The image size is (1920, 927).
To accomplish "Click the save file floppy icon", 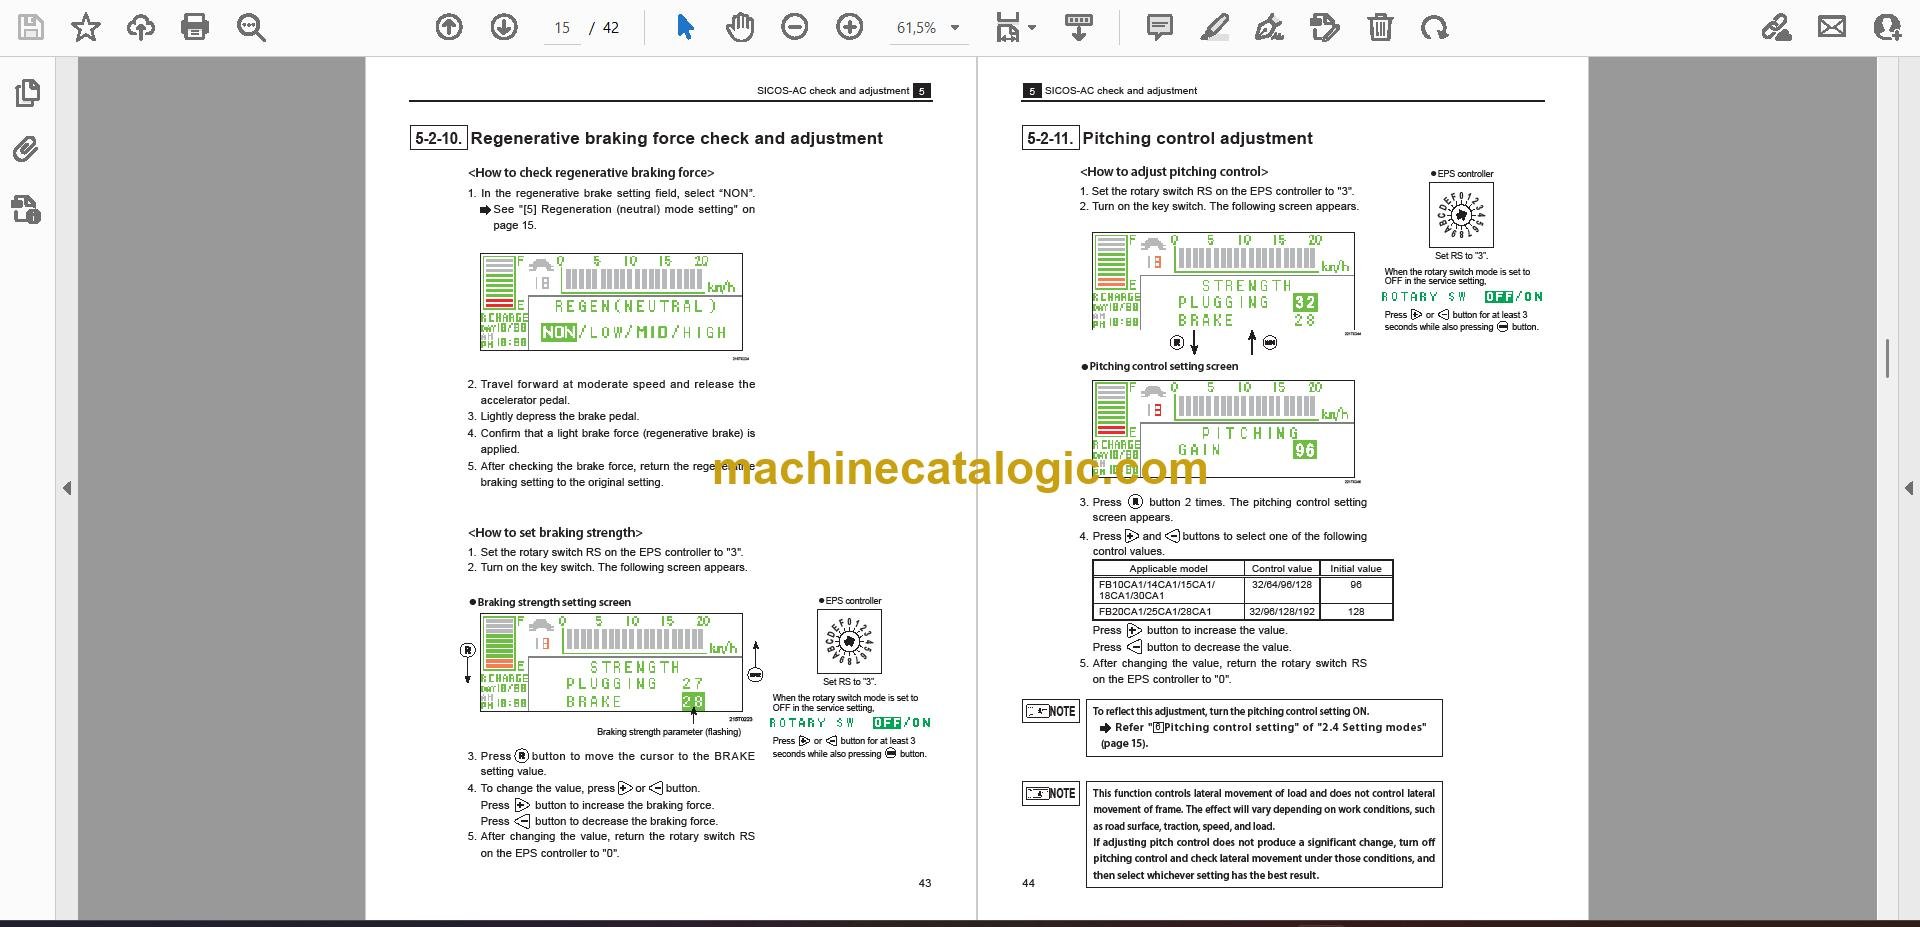I will (x=31, y=27).
